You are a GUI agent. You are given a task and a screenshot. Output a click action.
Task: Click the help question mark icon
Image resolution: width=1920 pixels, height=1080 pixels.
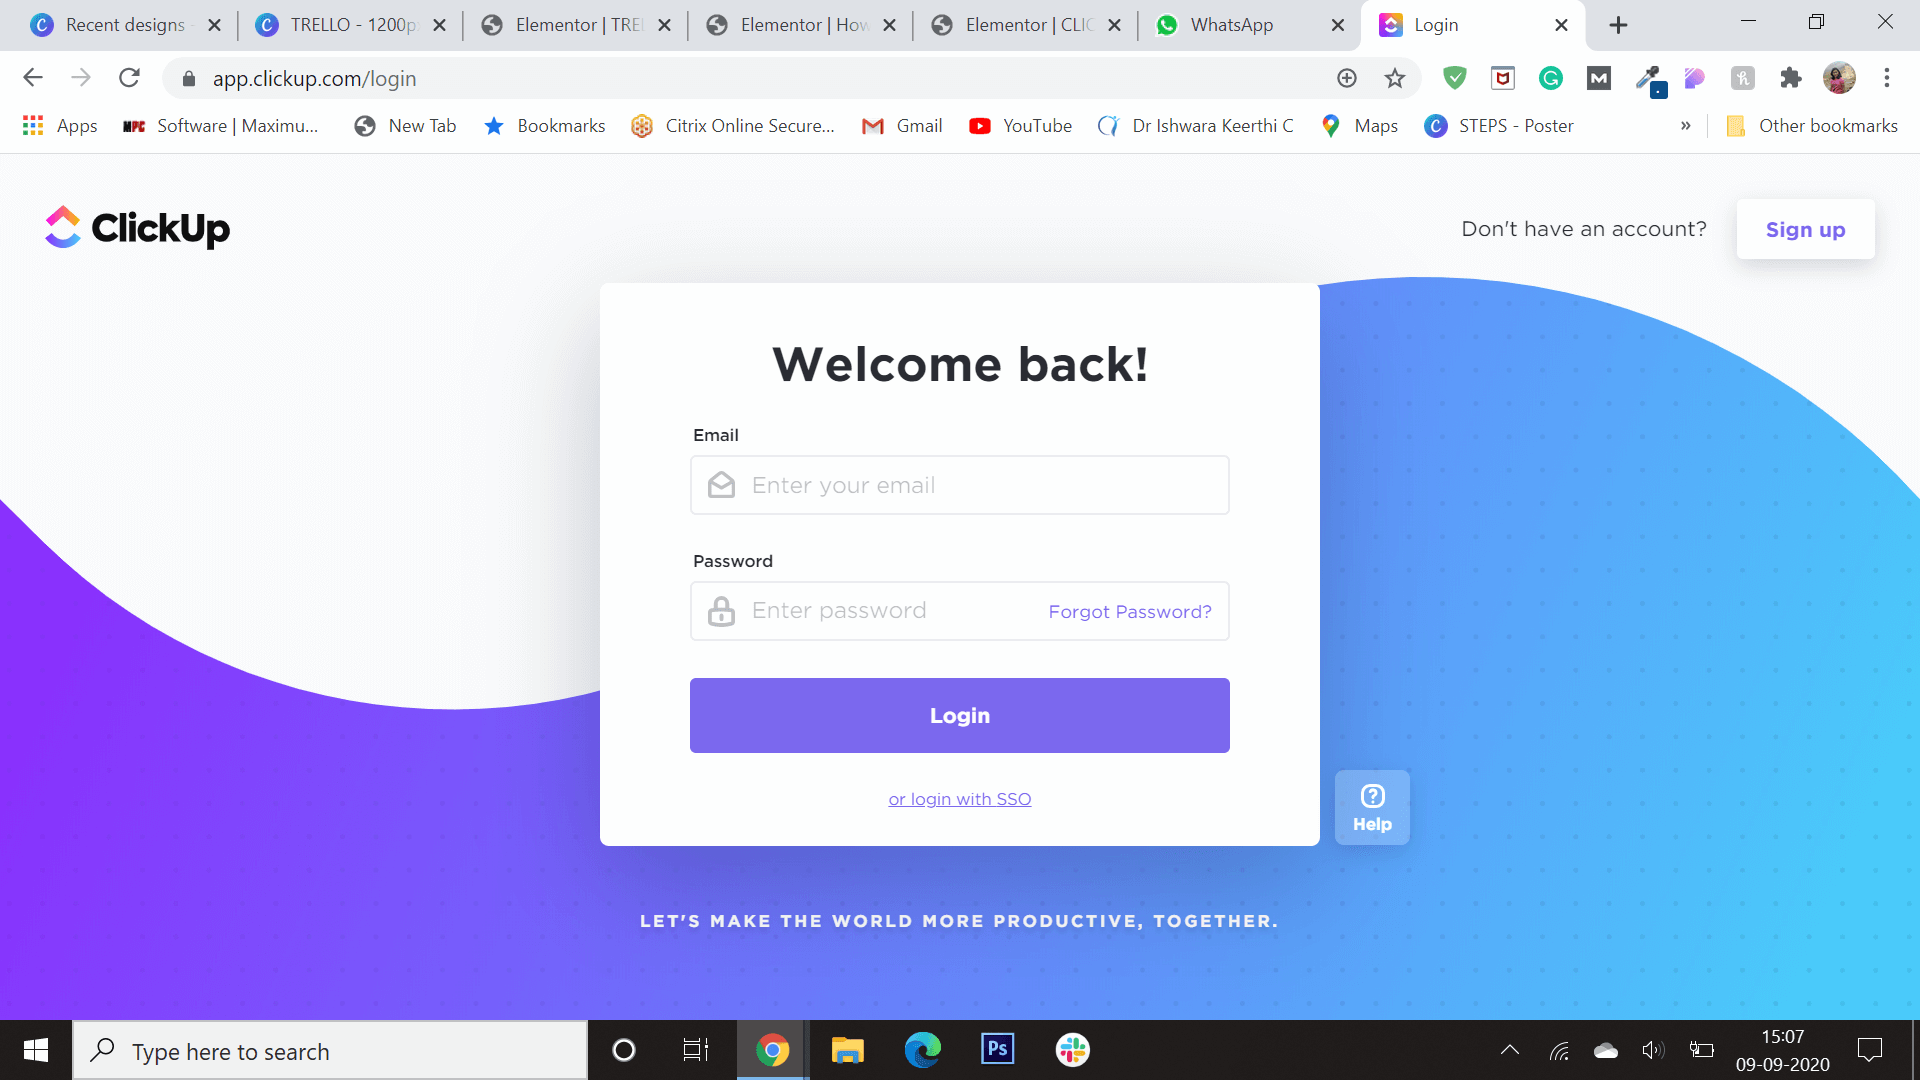[1373, 795]
